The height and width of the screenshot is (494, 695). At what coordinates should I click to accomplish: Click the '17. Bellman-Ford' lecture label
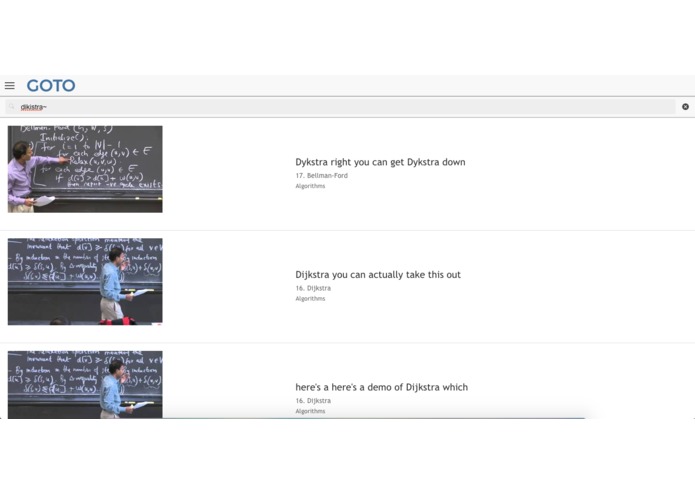click(321, 175)
